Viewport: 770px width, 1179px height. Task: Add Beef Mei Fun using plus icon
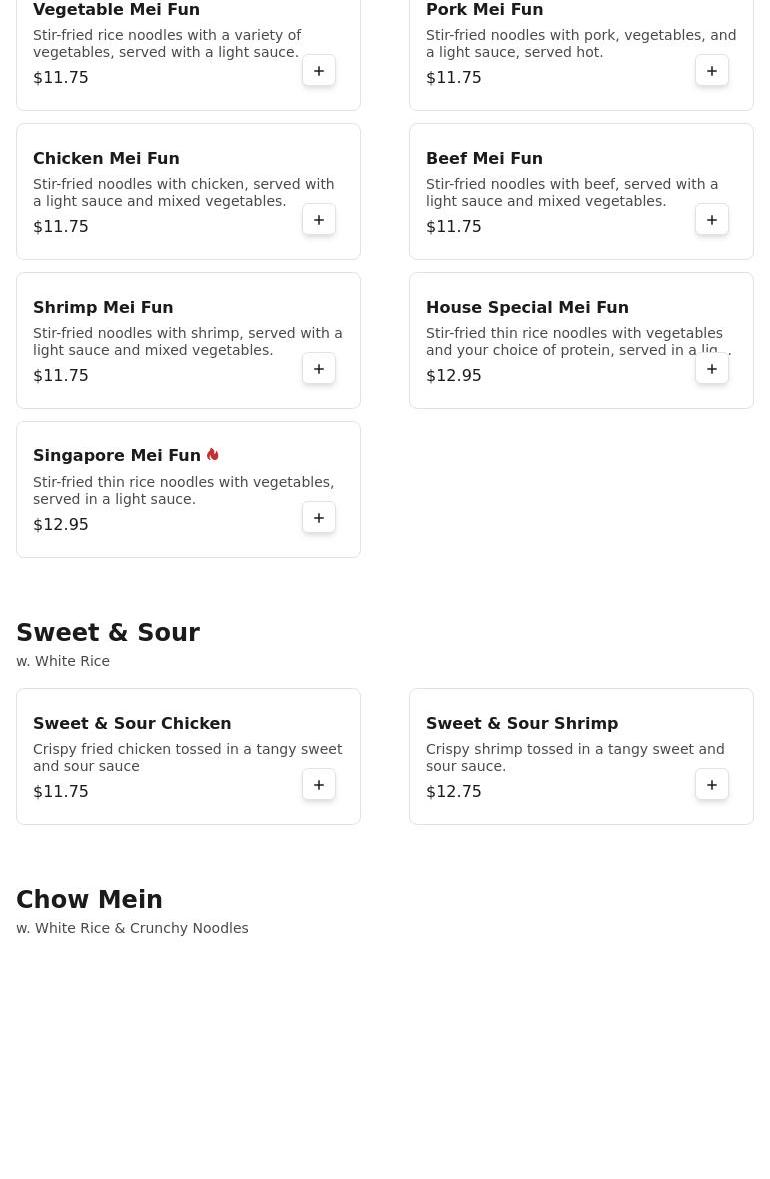pos(712,220)
